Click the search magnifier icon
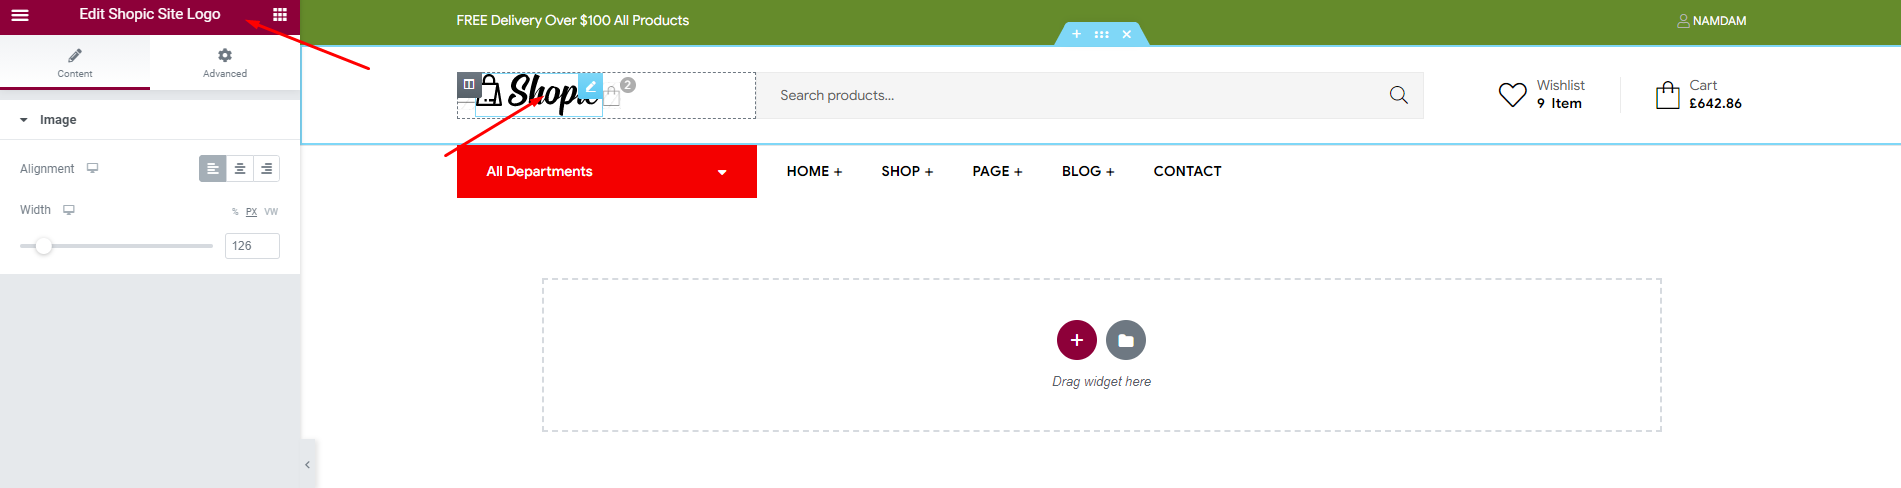 coord(1398,95)
